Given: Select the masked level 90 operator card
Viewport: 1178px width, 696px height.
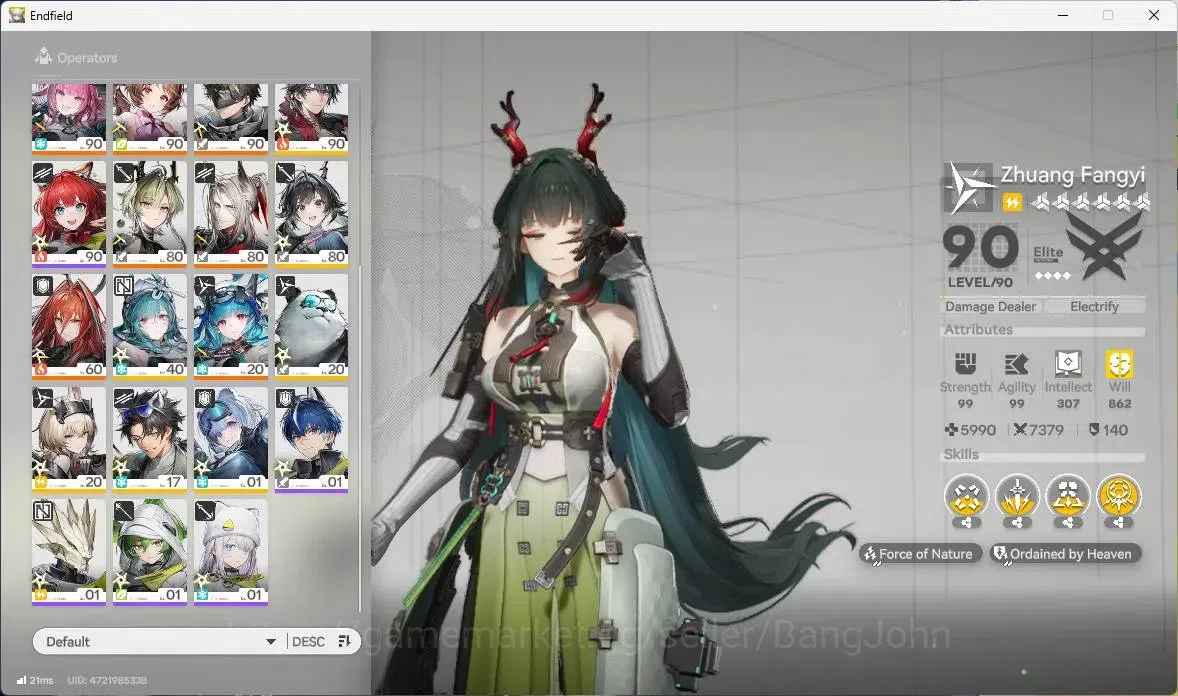Looking at the screenshot, I should tap(231, 118).
